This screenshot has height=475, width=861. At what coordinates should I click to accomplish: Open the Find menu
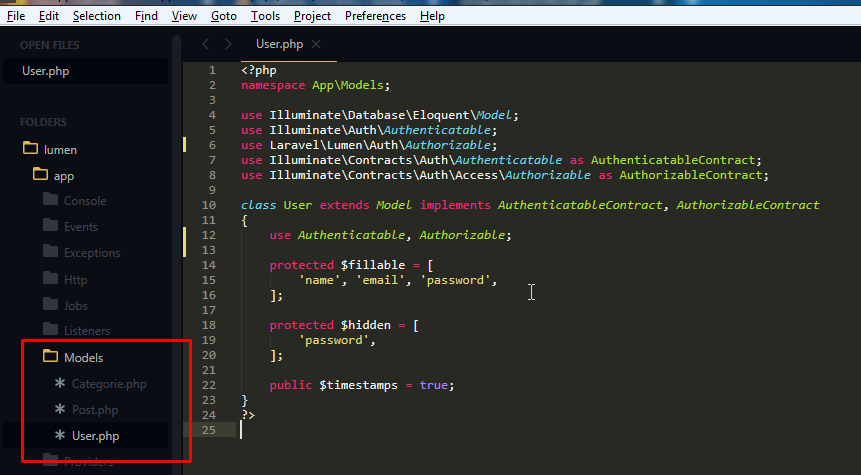[146, 16]
